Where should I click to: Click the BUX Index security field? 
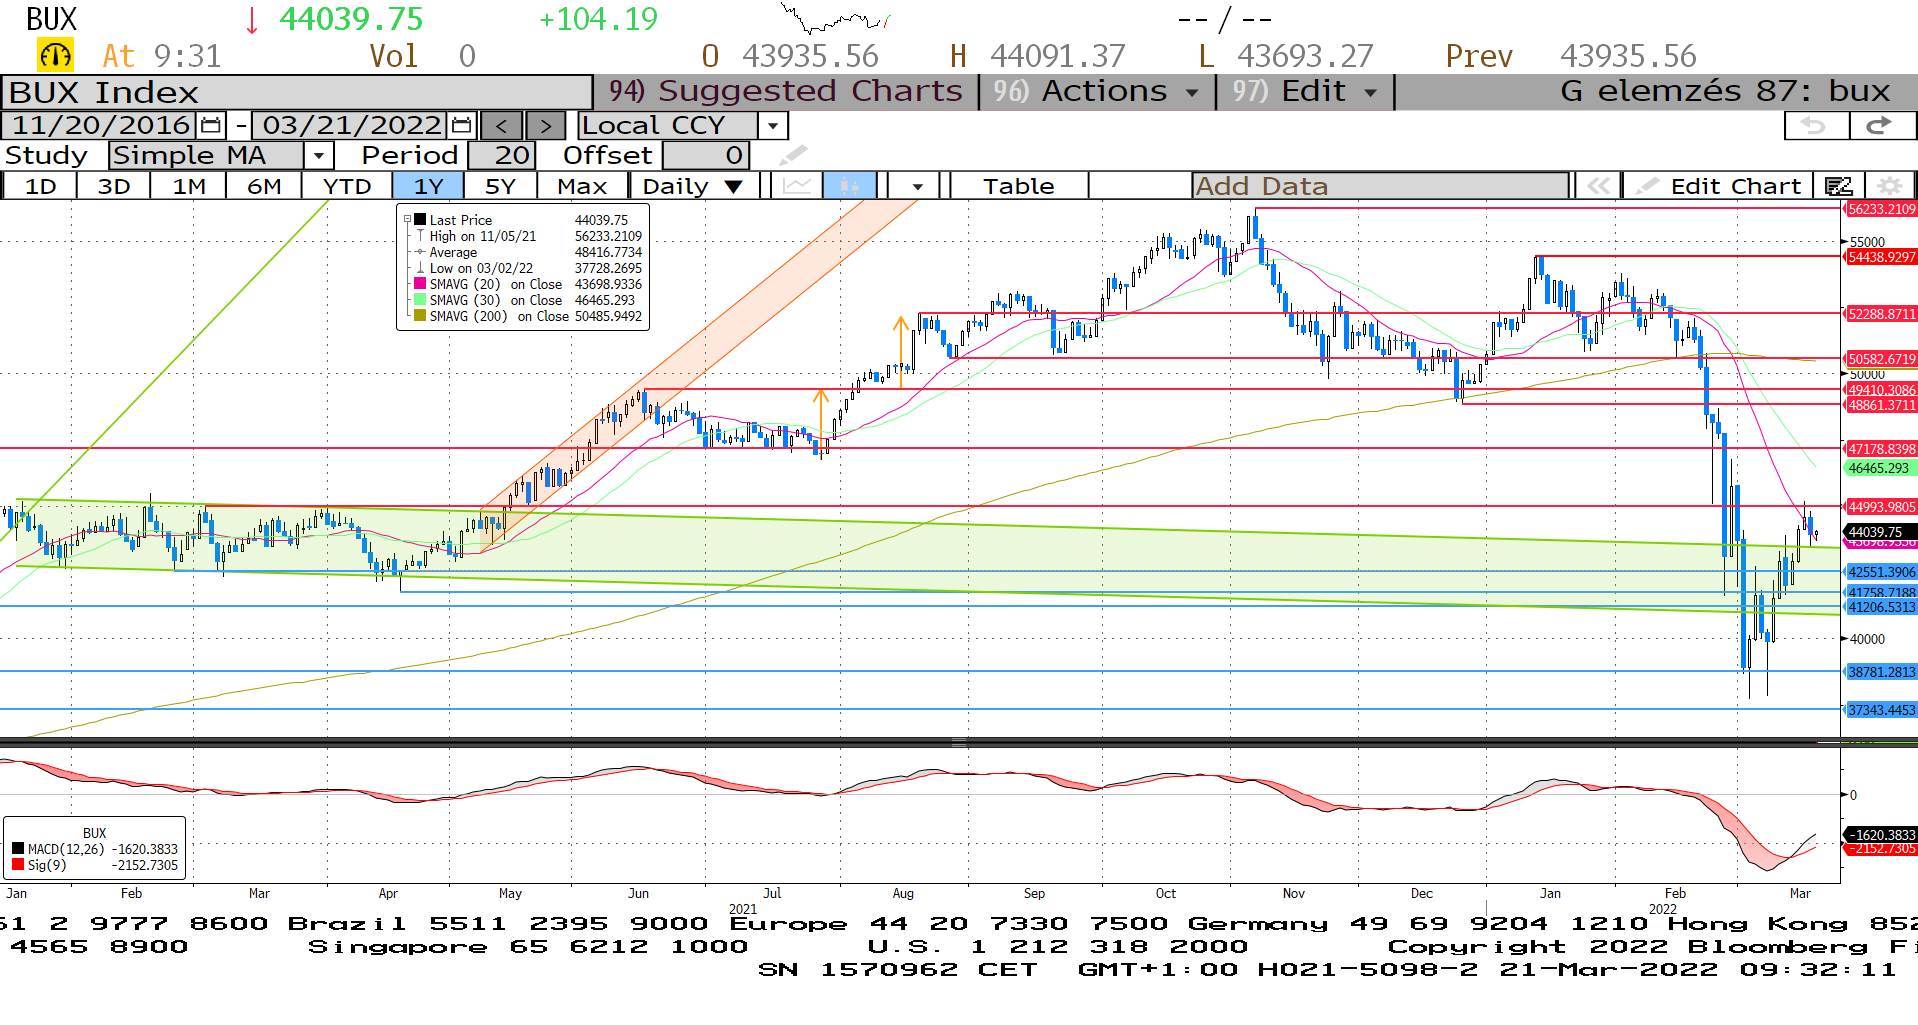tap(297, 92)
